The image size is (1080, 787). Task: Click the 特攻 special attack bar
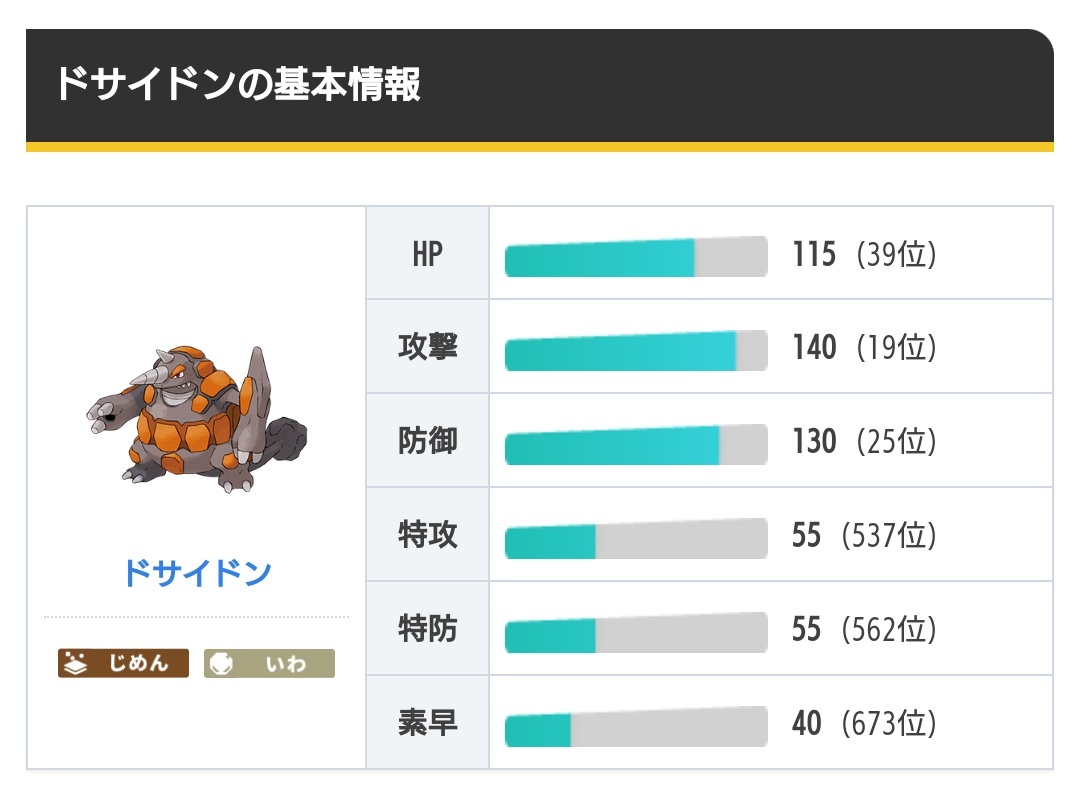click(x=636, y=538)
